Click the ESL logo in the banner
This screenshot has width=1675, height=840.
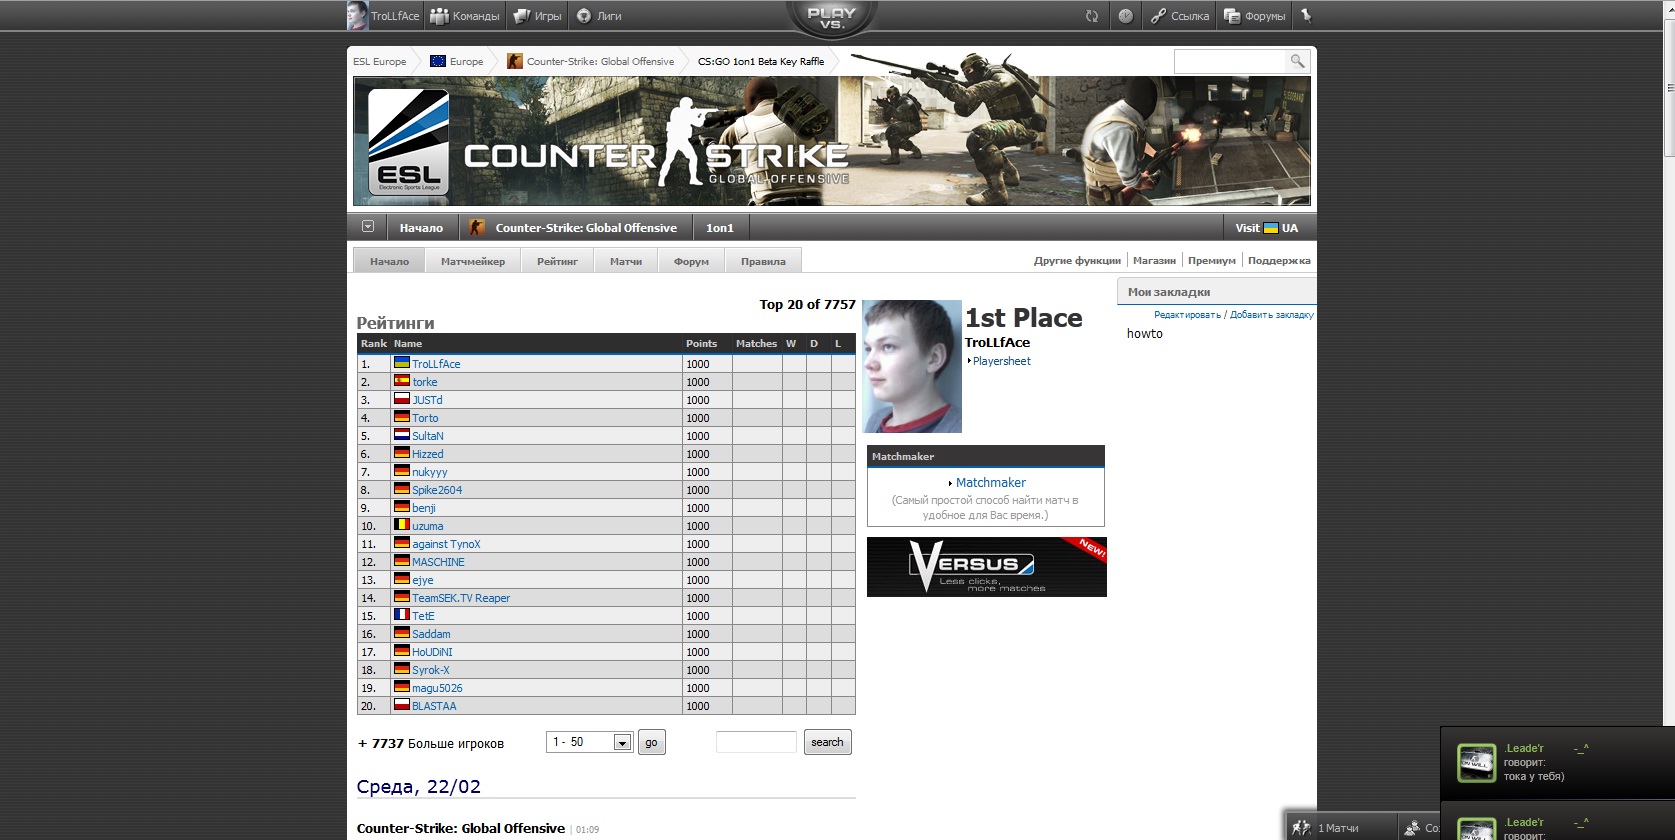[408, 141]
